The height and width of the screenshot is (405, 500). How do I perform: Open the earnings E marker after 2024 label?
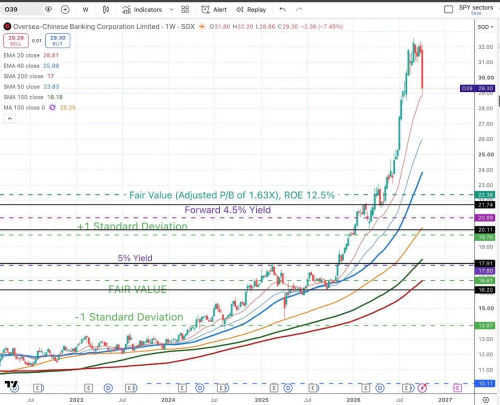coord(182,388)
